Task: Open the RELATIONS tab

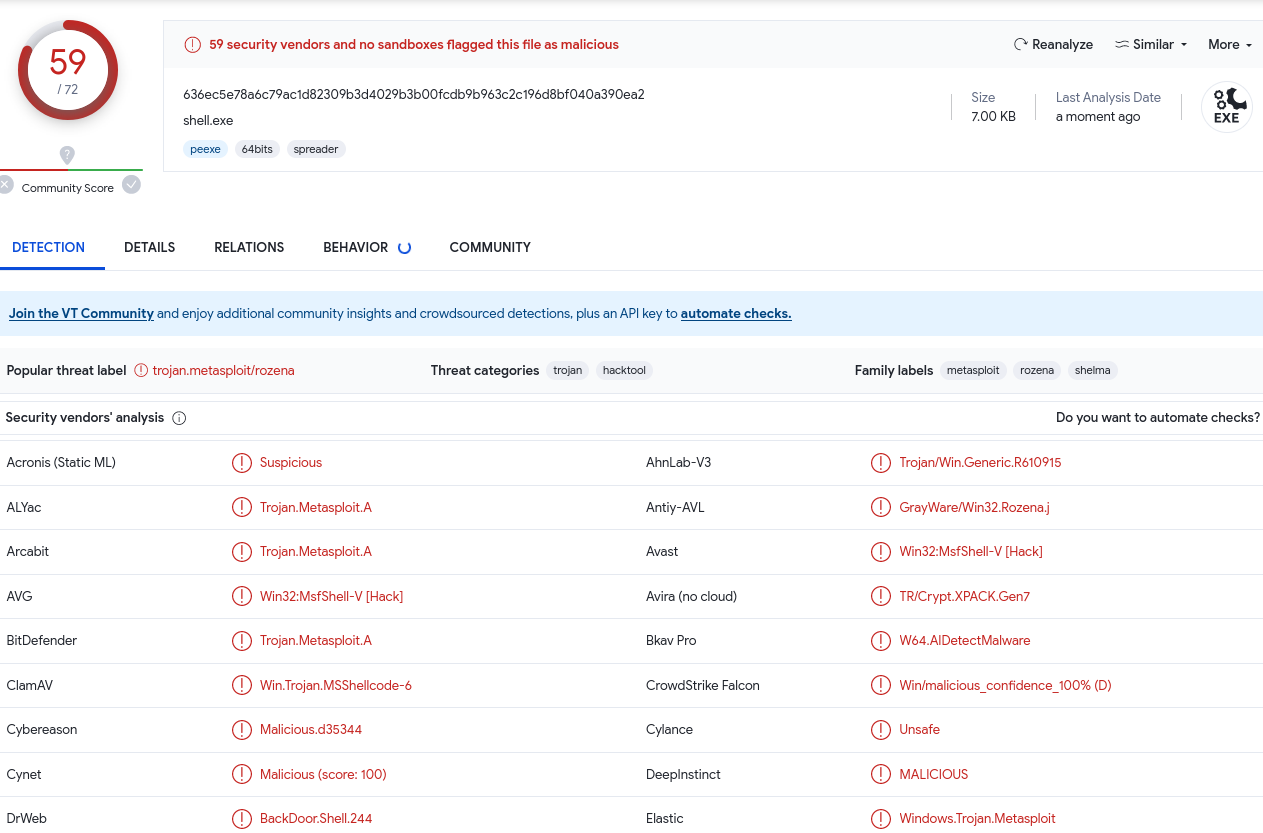Action: (249, 247)
